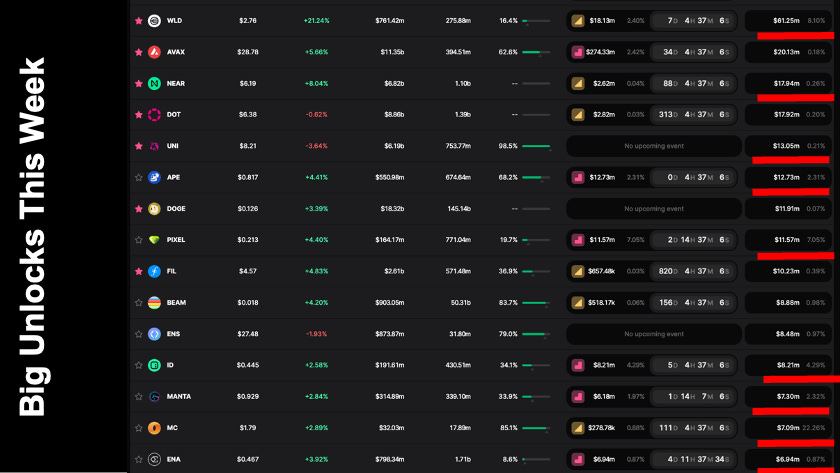
Task: Click MANTA's pink unlock type icon
Action: tap(578, 396)
